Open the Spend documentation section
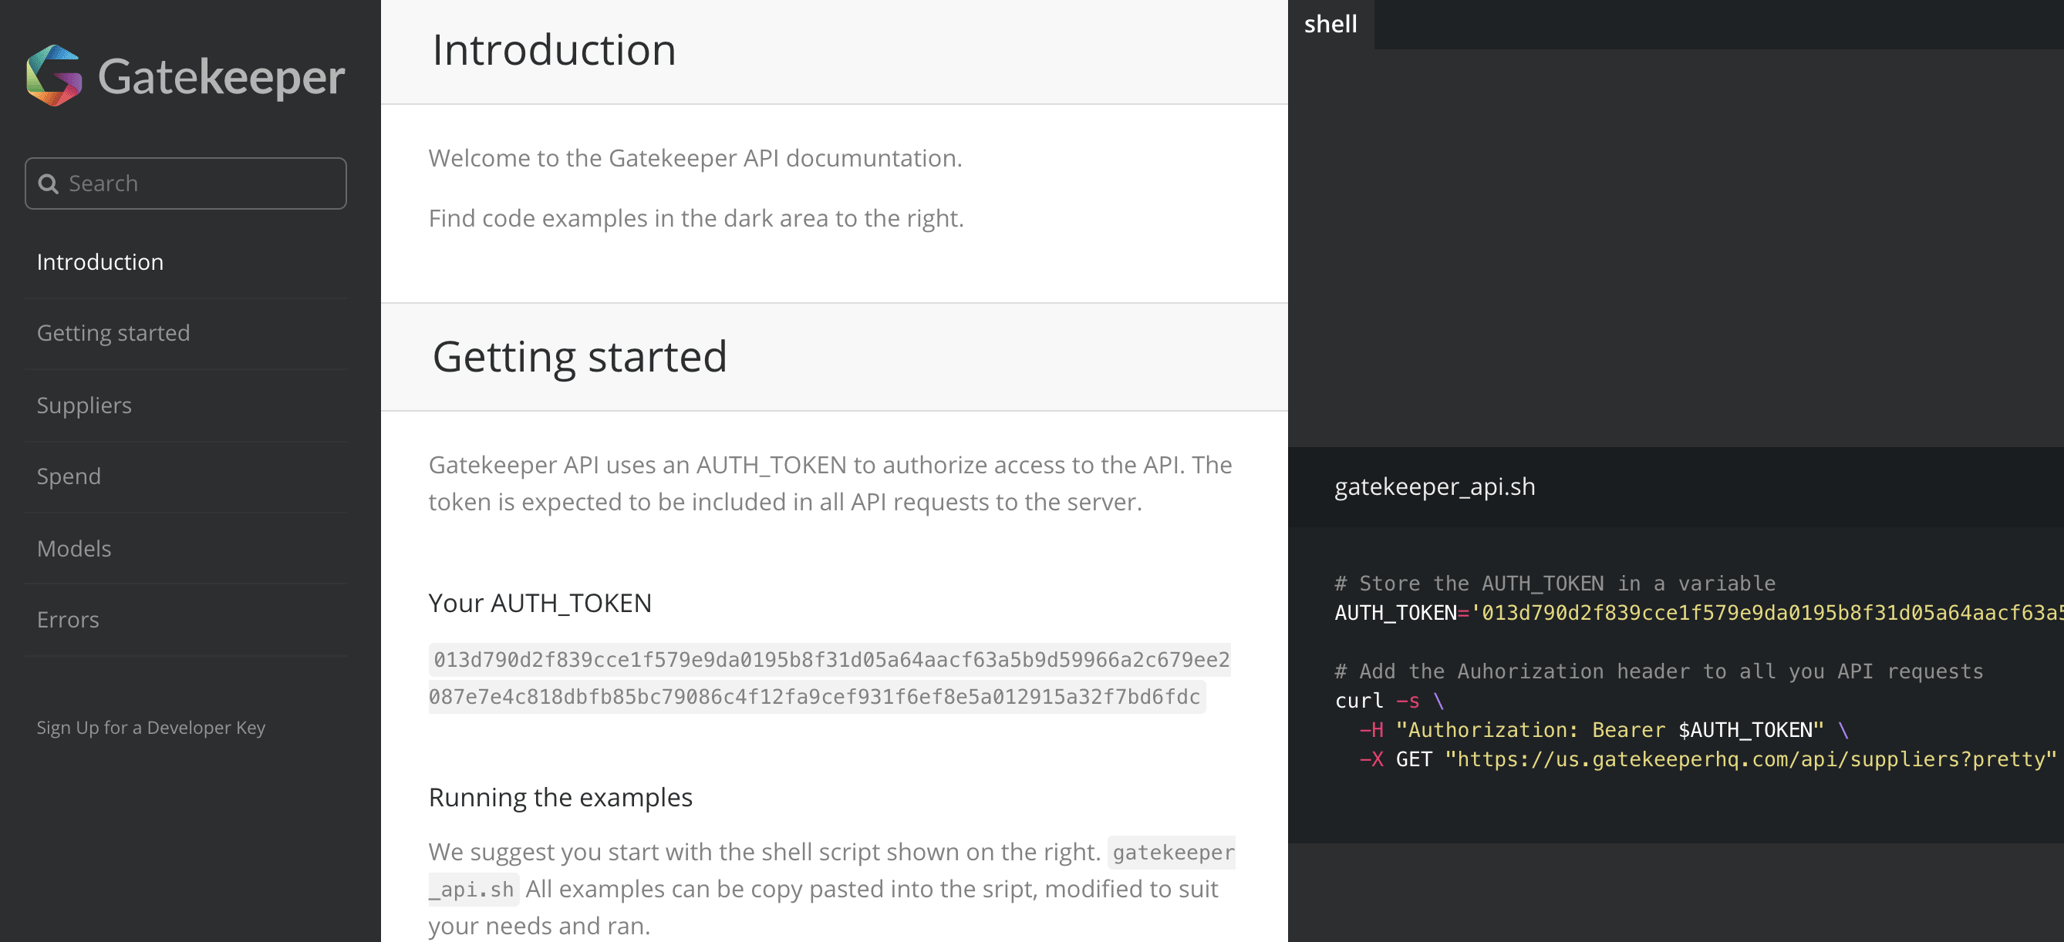The image size is (2064, 942). (x=68, y=476)
